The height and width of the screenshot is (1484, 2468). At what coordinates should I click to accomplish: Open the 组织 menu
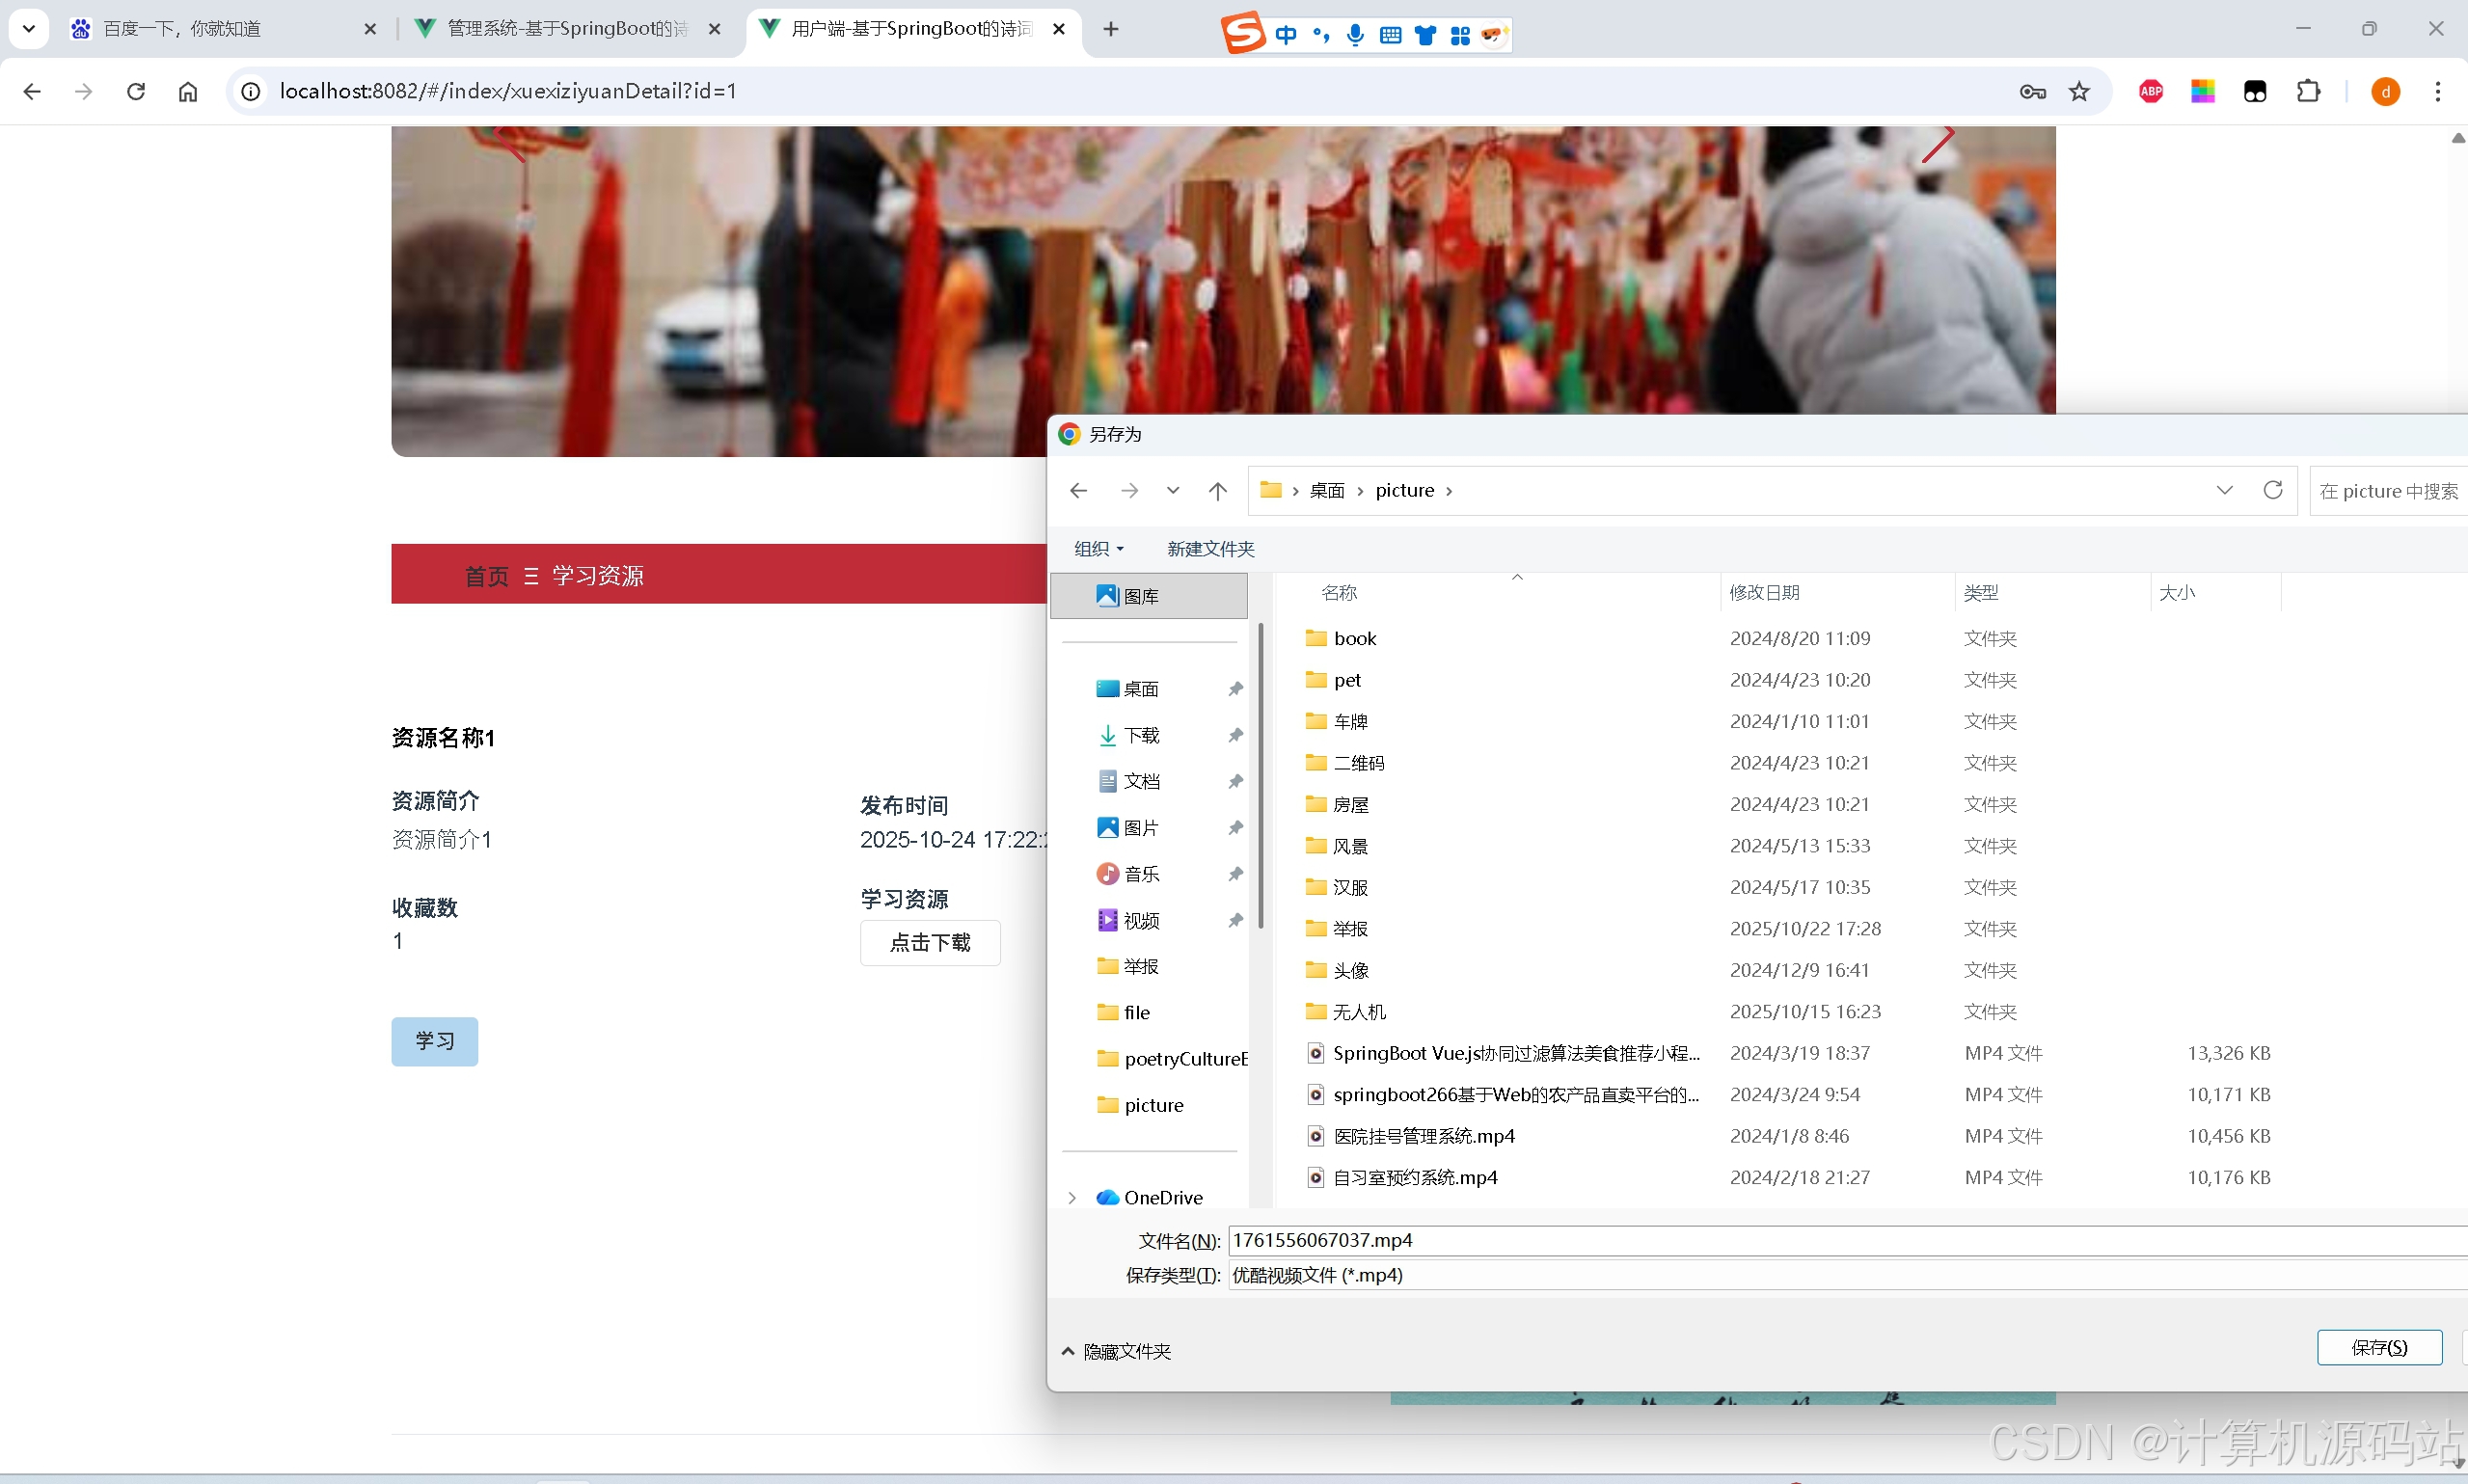1098,549
